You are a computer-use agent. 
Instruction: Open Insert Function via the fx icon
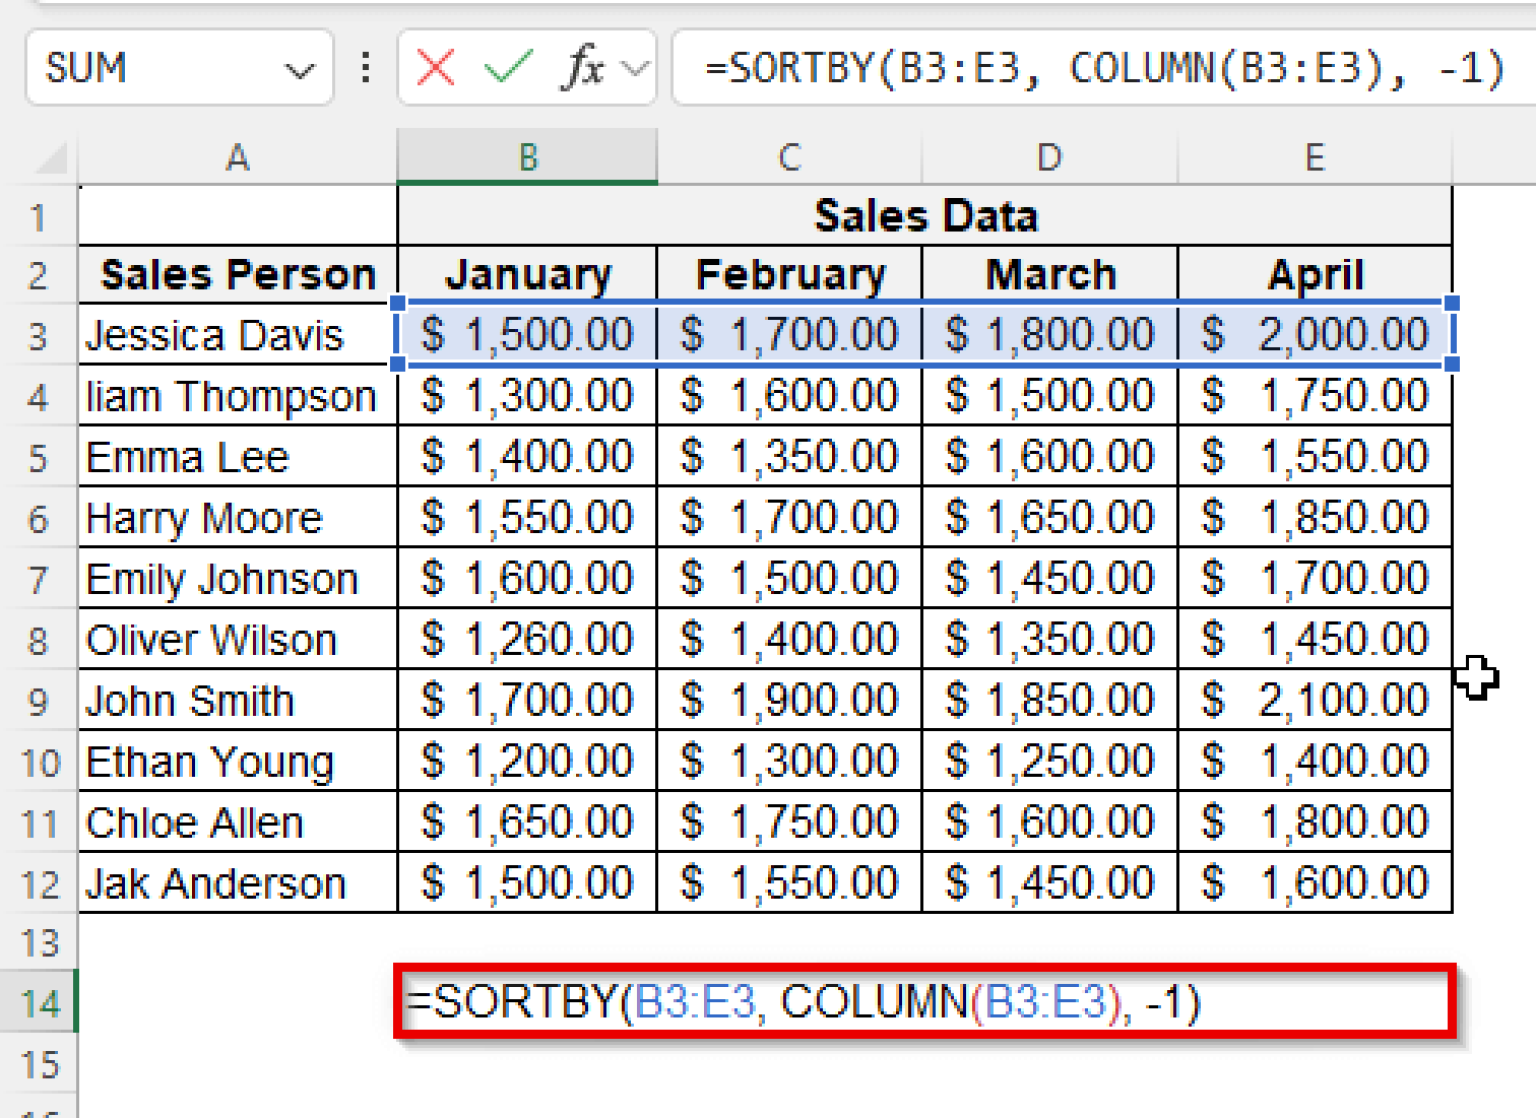click(584, 68)
